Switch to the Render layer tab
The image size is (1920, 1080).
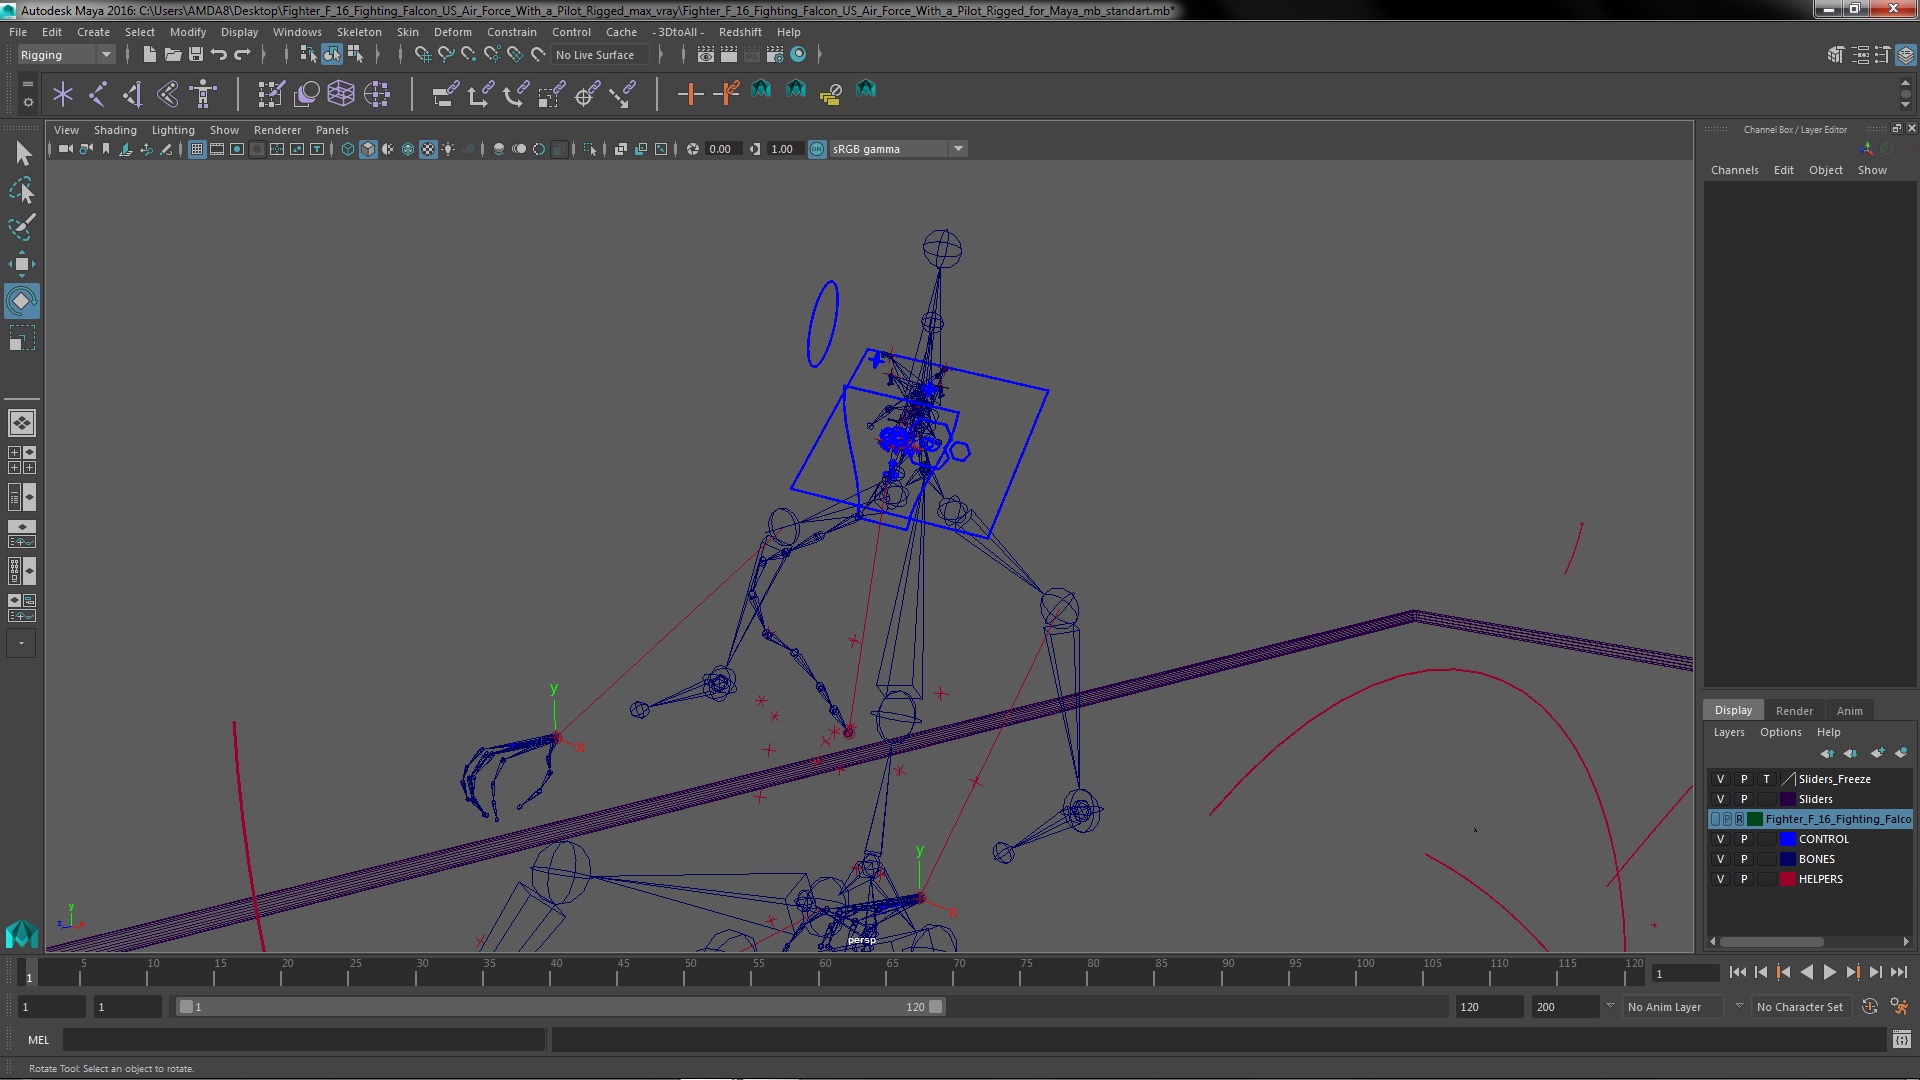tap(1794, 711)
